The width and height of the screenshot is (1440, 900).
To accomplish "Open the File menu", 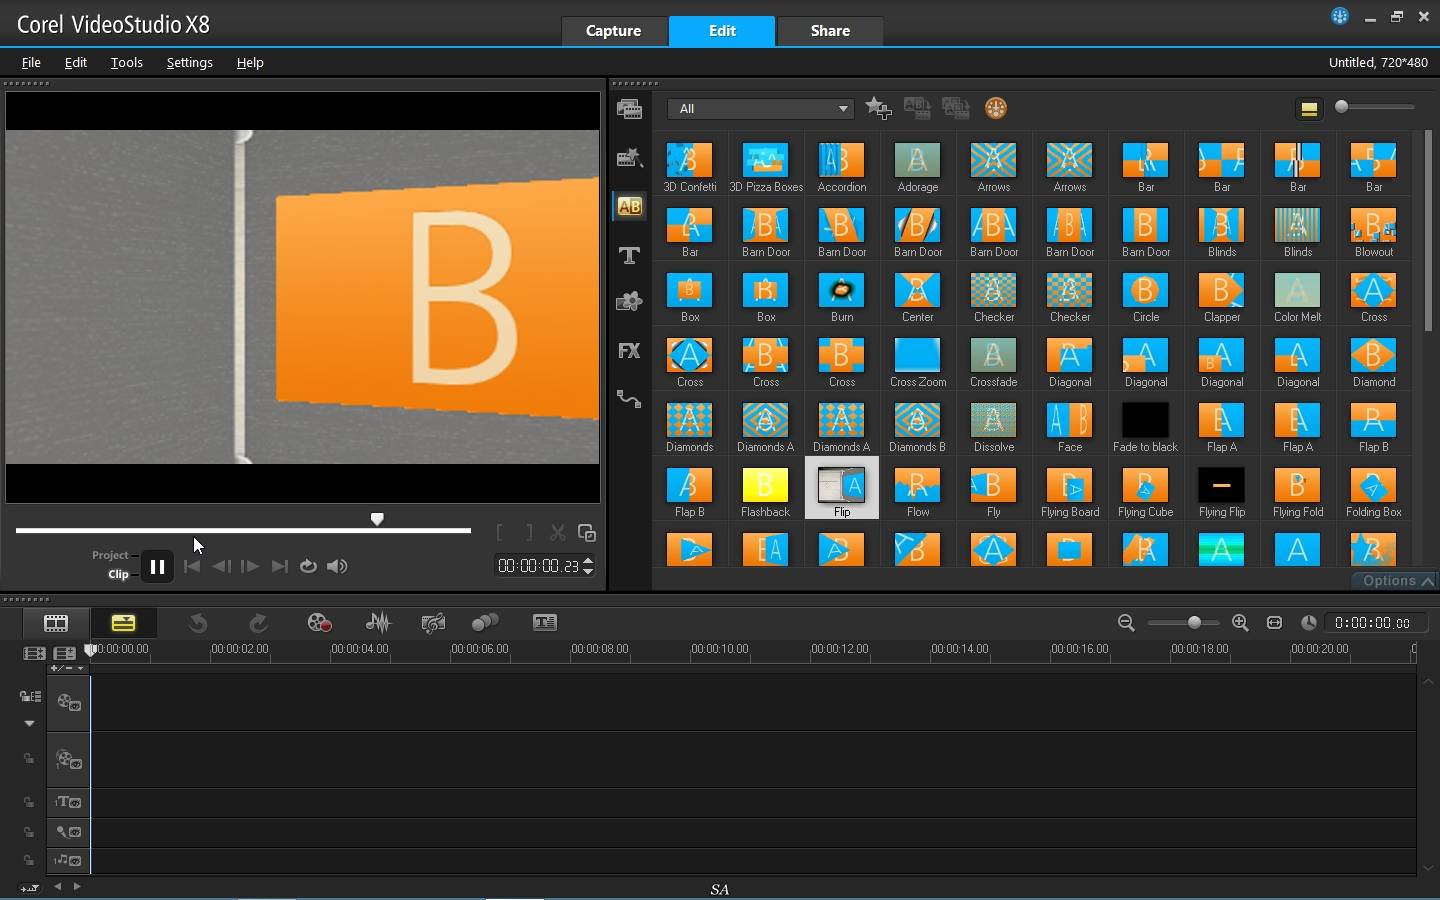I will pyautogui.click(x=31, y=62).
